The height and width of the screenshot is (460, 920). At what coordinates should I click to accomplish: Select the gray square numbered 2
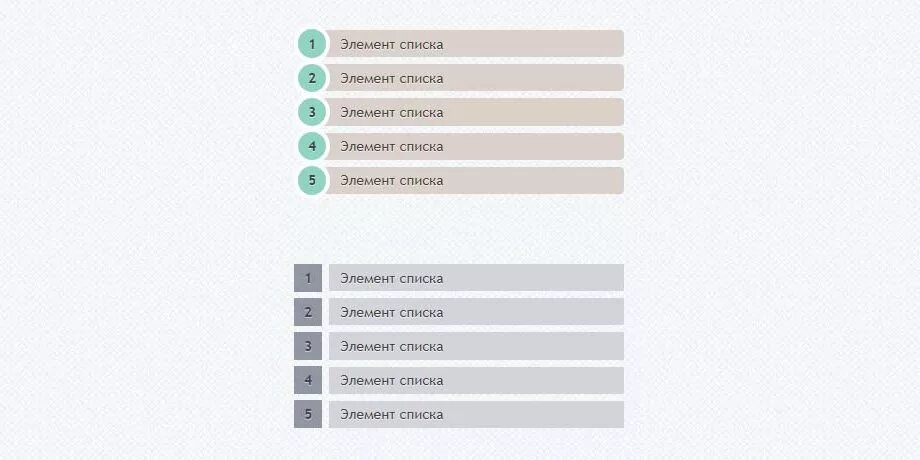tap(308, 312)
